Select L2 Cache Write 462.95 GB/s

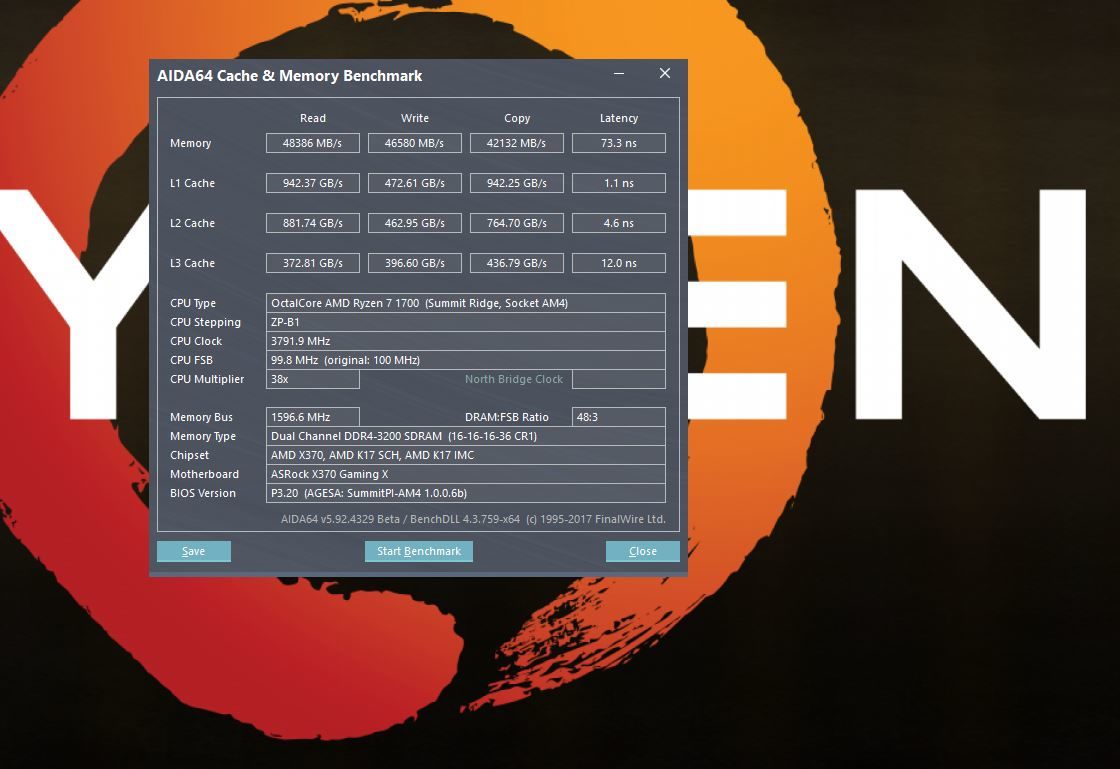click(415, 223)
